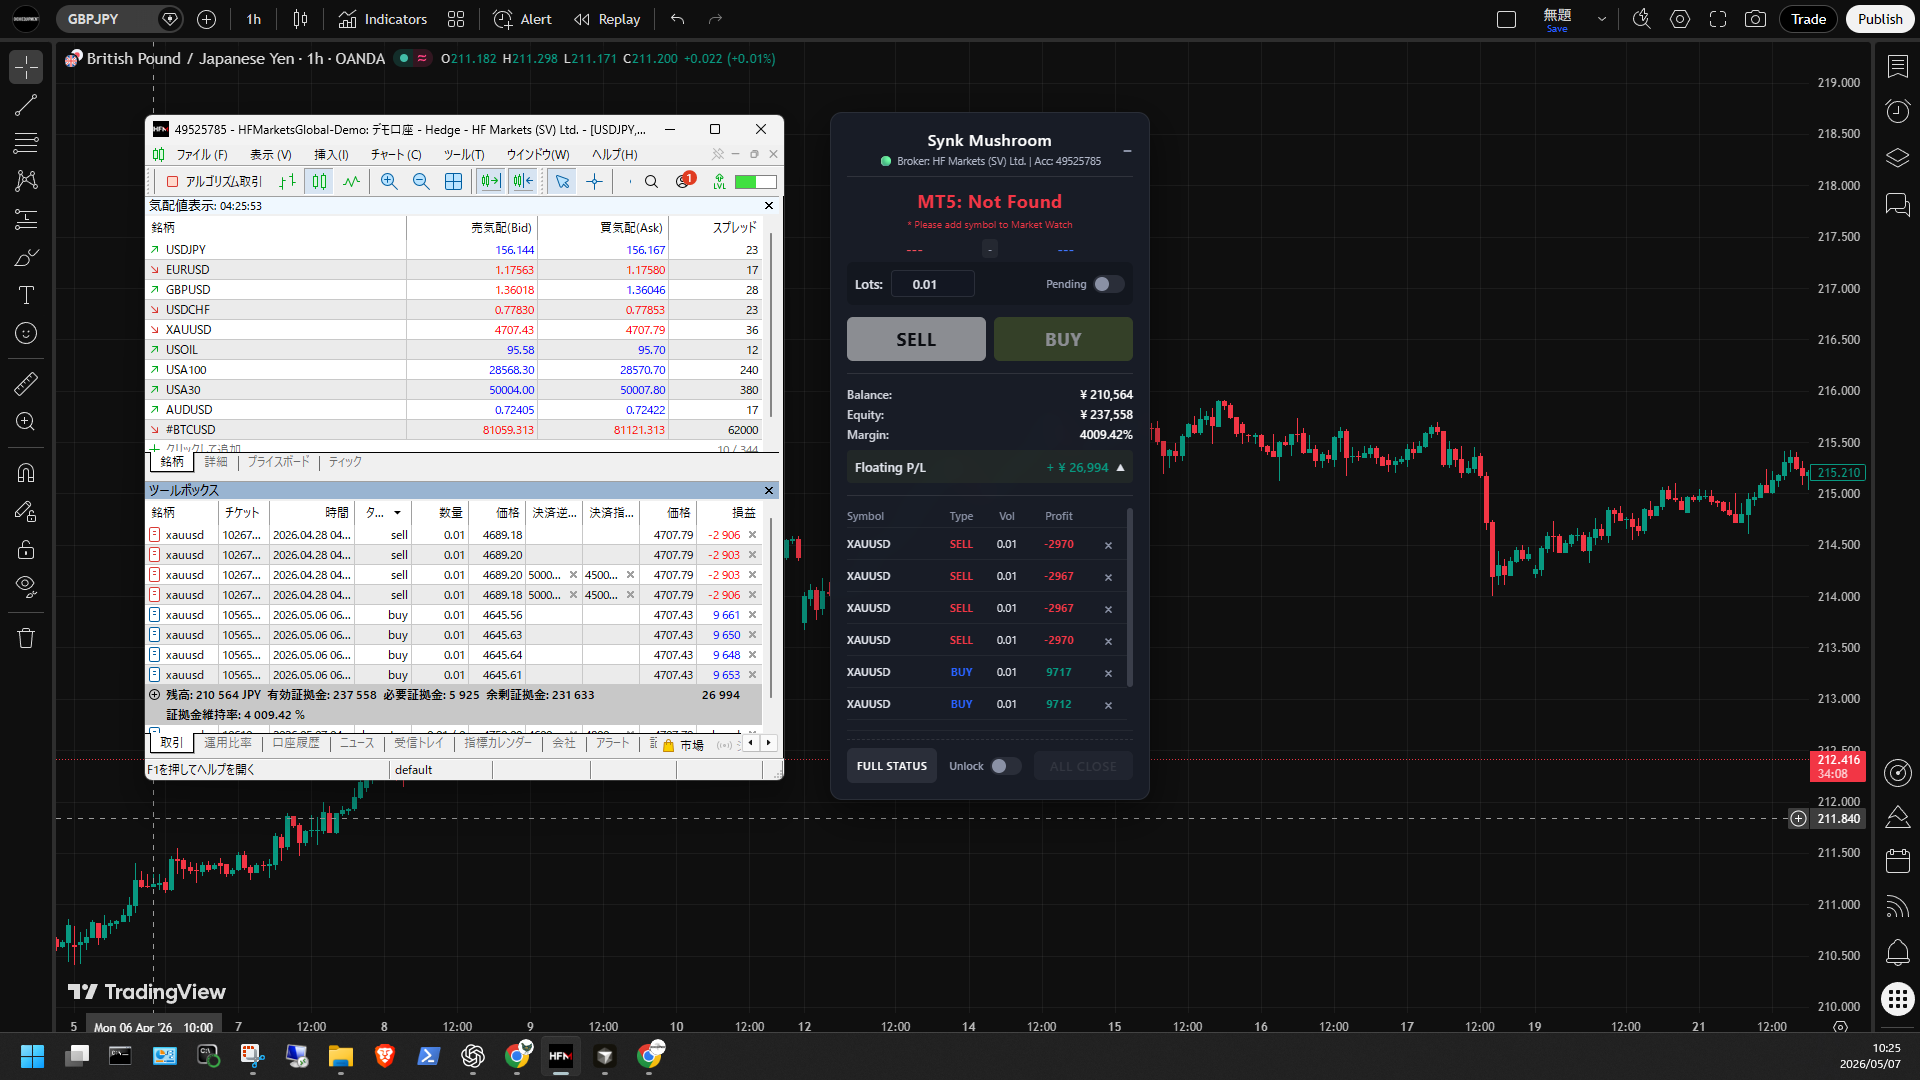The image size is (1920, 1080).
Task: Open the object tree layers panel
Action: click(1897, 158)
